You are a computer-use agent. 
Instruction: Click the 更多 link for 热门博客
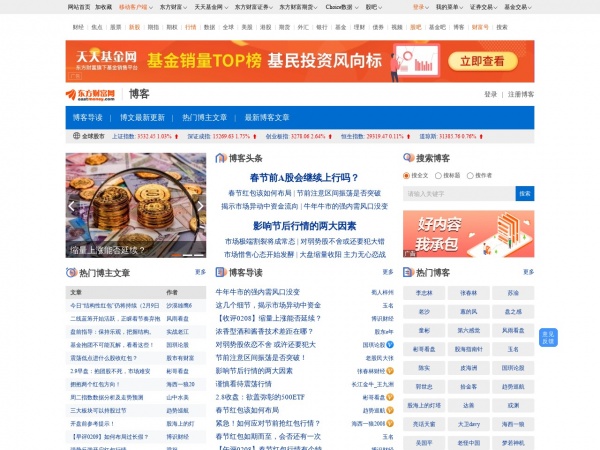tap(528, 272)
